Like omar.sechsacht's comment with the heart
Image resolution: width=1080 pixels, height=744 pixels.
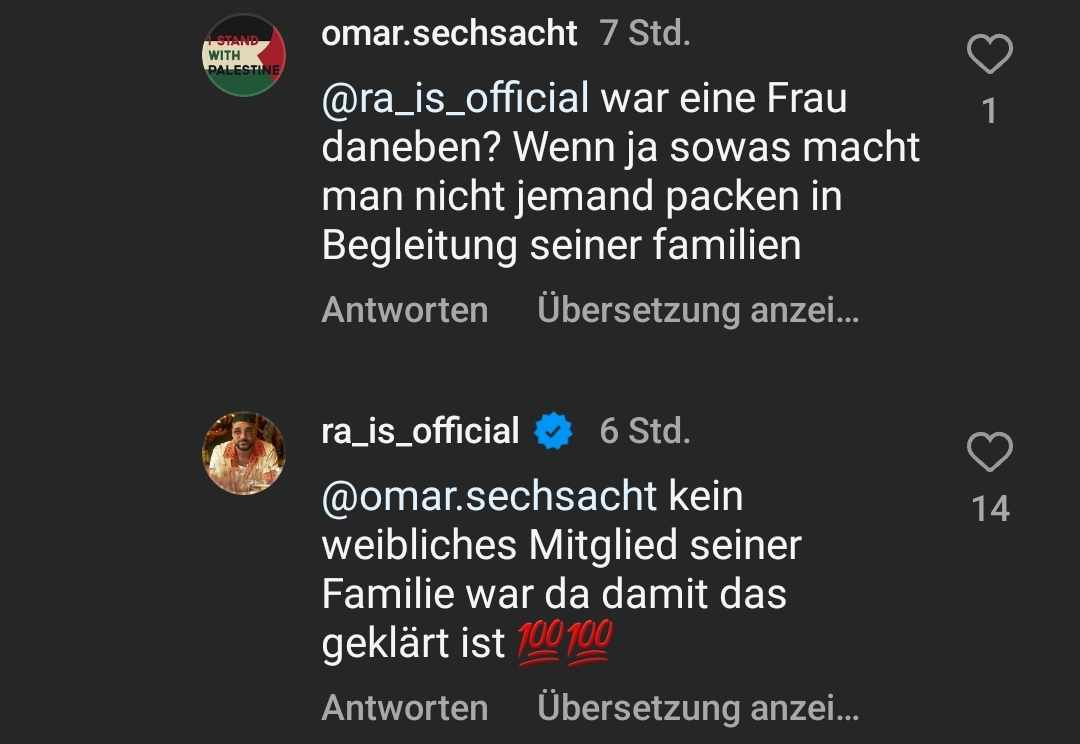[x=990, y=54]
